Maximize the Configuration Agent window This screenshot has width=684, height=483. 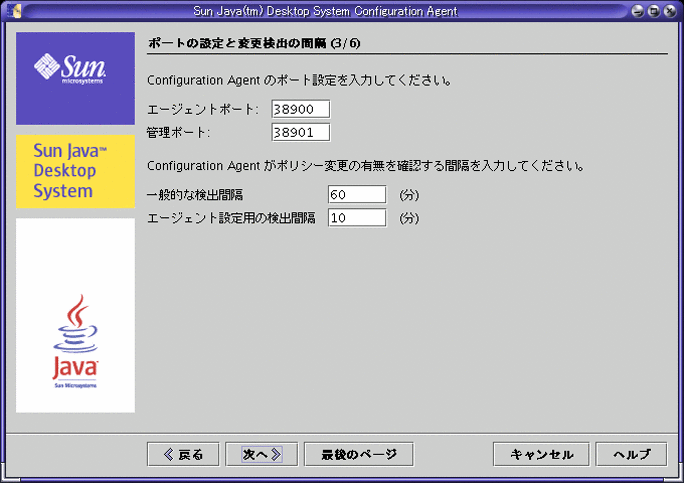pos(653,11)
